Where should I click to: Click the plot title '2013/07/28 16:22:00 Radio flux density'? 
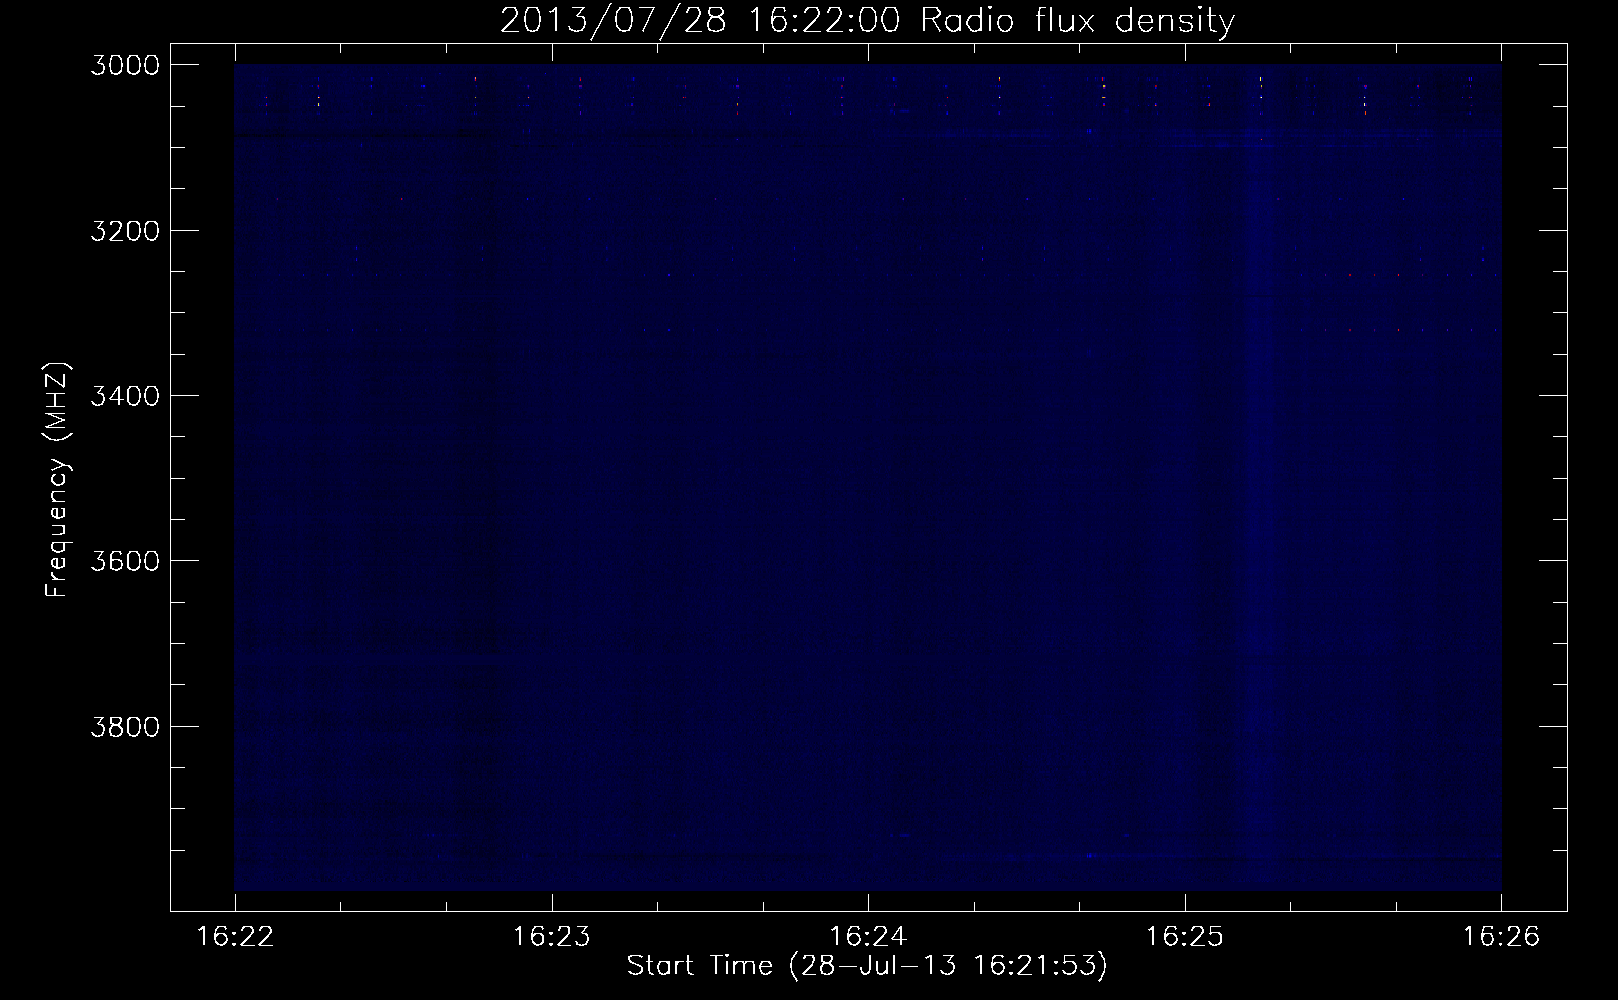coord(867,21)
